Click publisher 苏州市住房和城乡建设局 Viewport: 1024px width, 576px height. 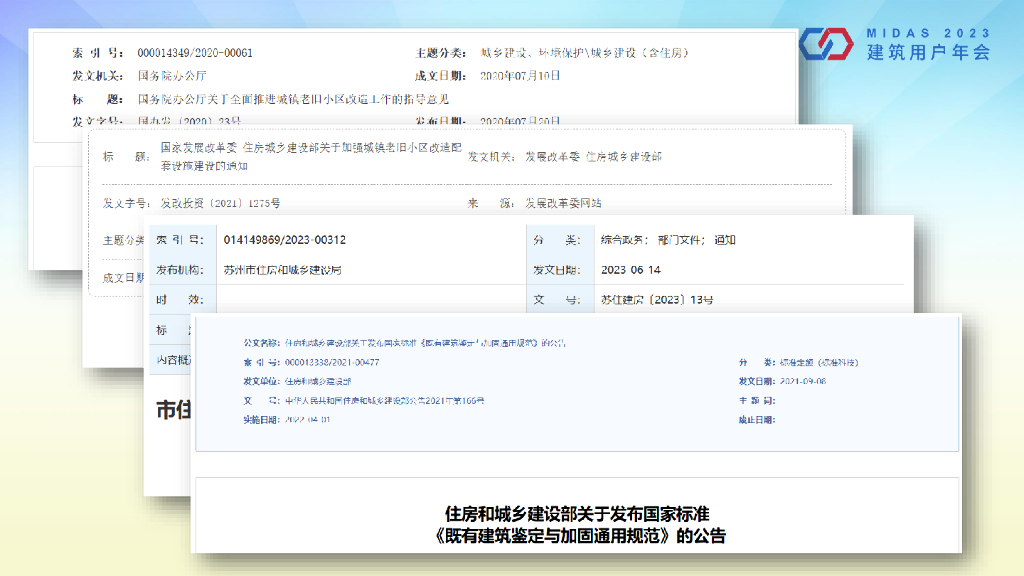(x=282, y=270)
